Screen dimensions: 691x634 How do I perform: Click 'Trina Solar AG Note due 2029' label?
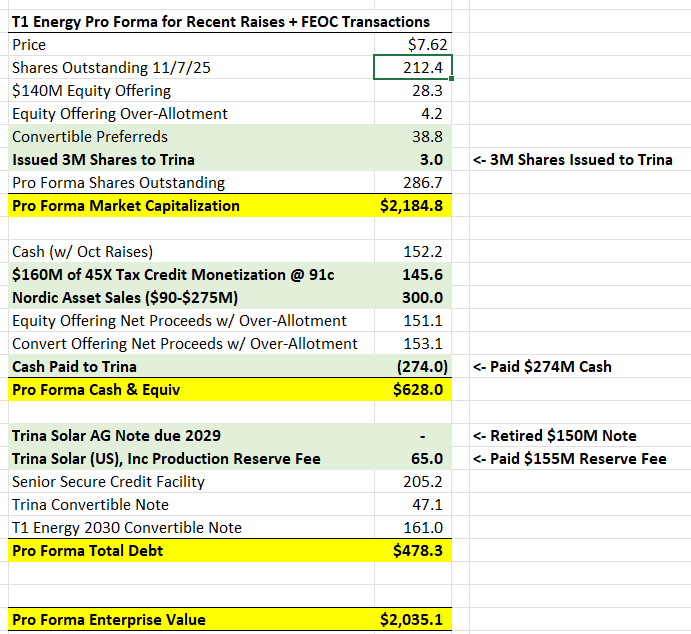(116, 436)
